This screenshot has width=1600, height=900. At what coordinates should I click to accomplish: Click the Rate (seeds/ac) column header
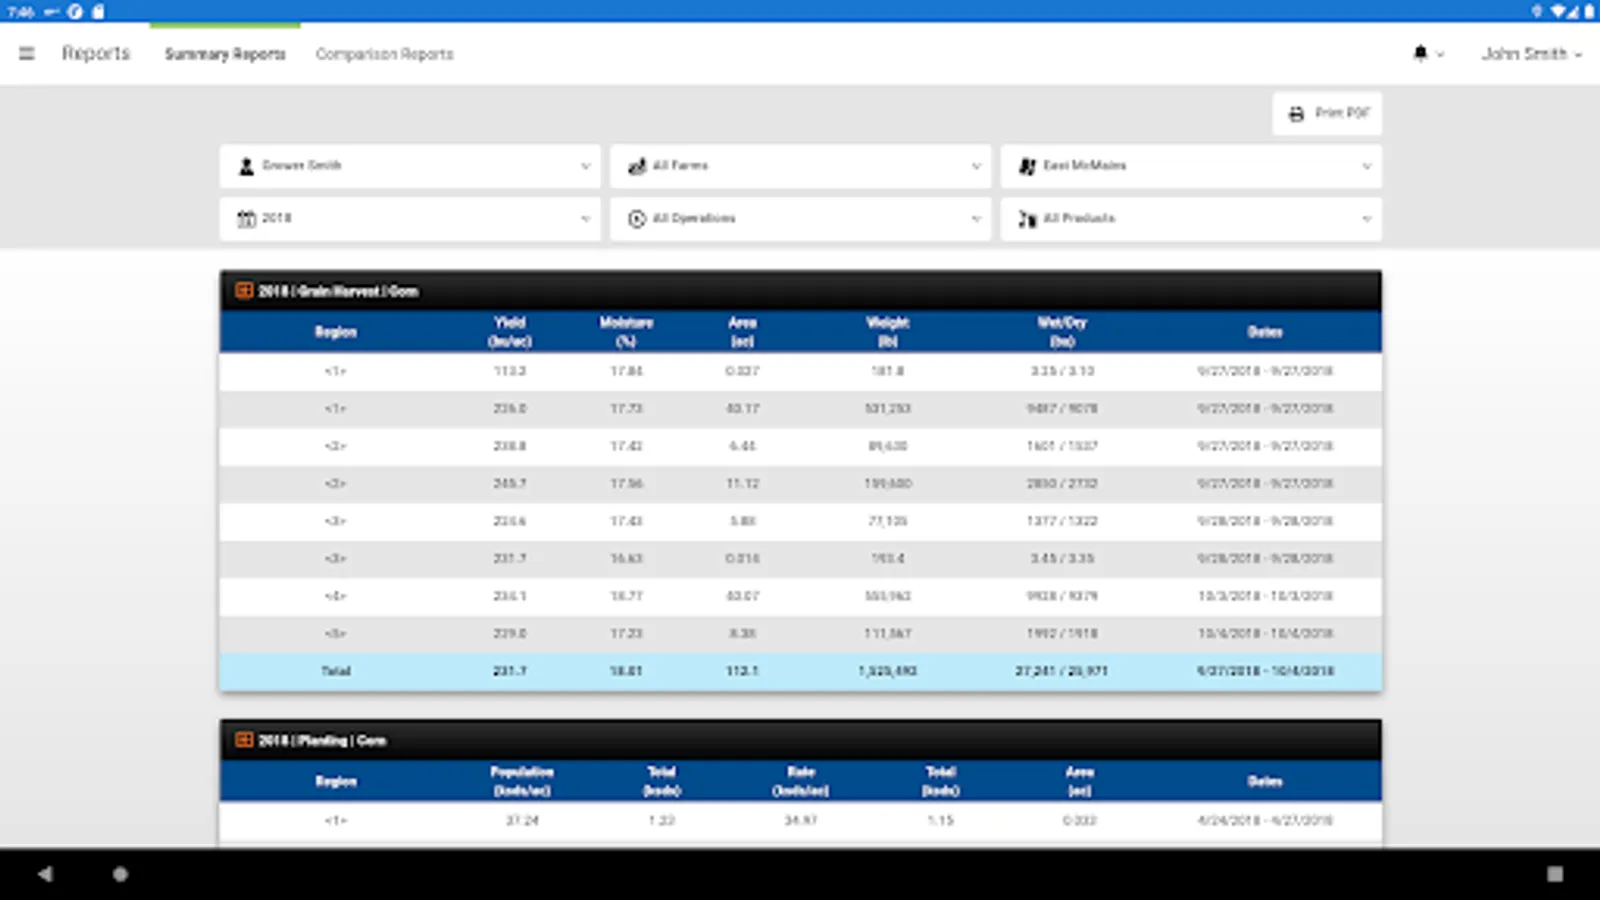801,781
